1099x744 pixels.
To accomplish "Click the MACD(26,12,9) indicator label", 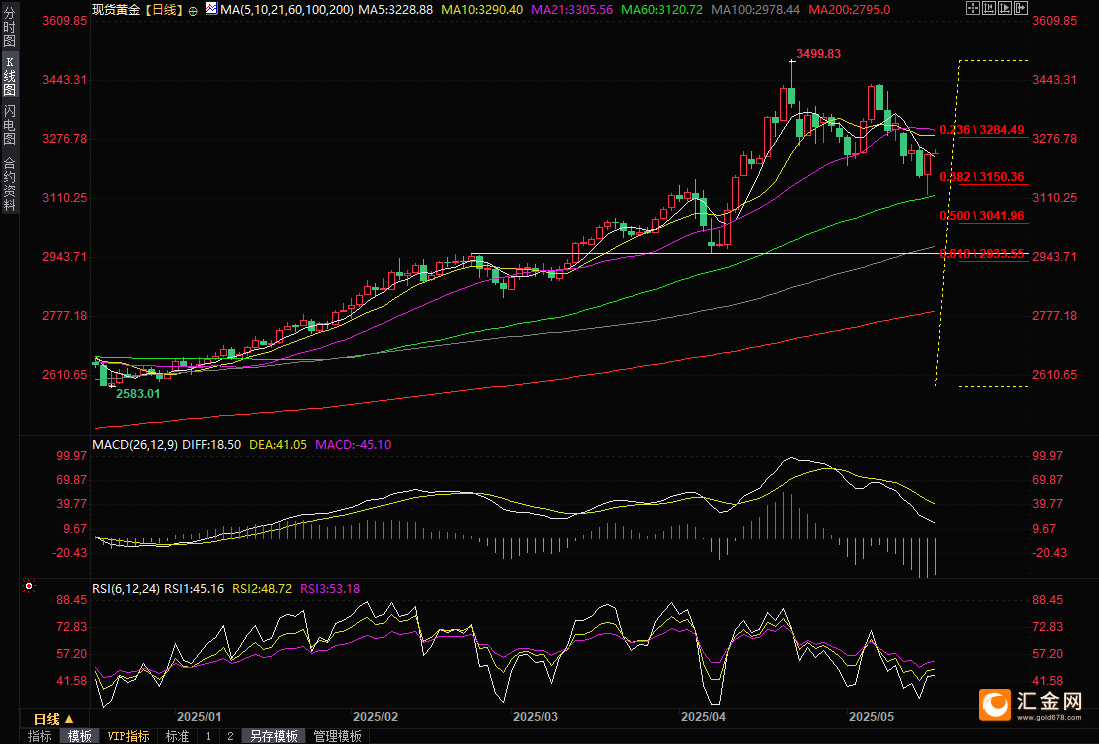I will [131, 444].
